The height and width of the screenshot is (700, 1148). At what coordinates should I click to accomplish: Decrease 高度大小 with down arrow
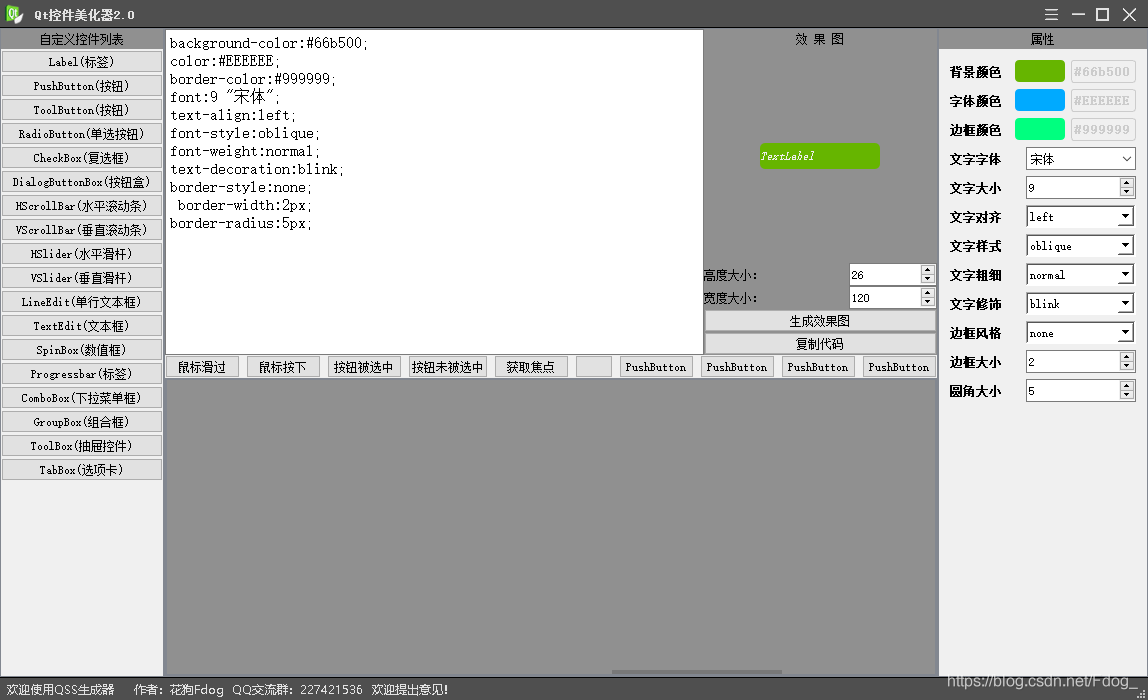click(928, 280)
